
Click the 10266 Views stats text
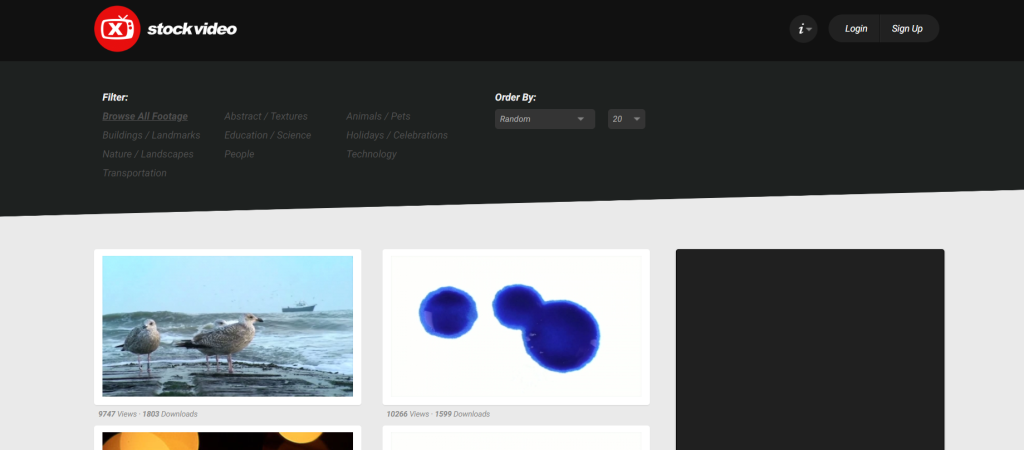click(x=438, y=414)
